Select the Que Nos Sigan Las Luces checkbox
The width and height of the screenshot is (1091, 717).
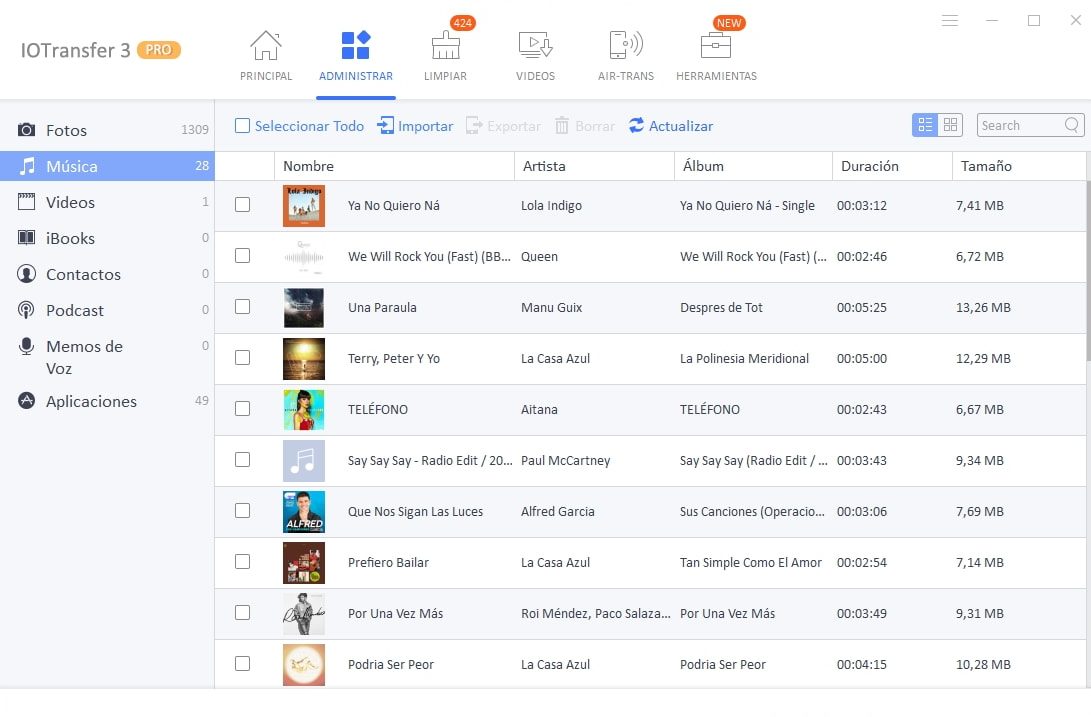coord(242,510)
